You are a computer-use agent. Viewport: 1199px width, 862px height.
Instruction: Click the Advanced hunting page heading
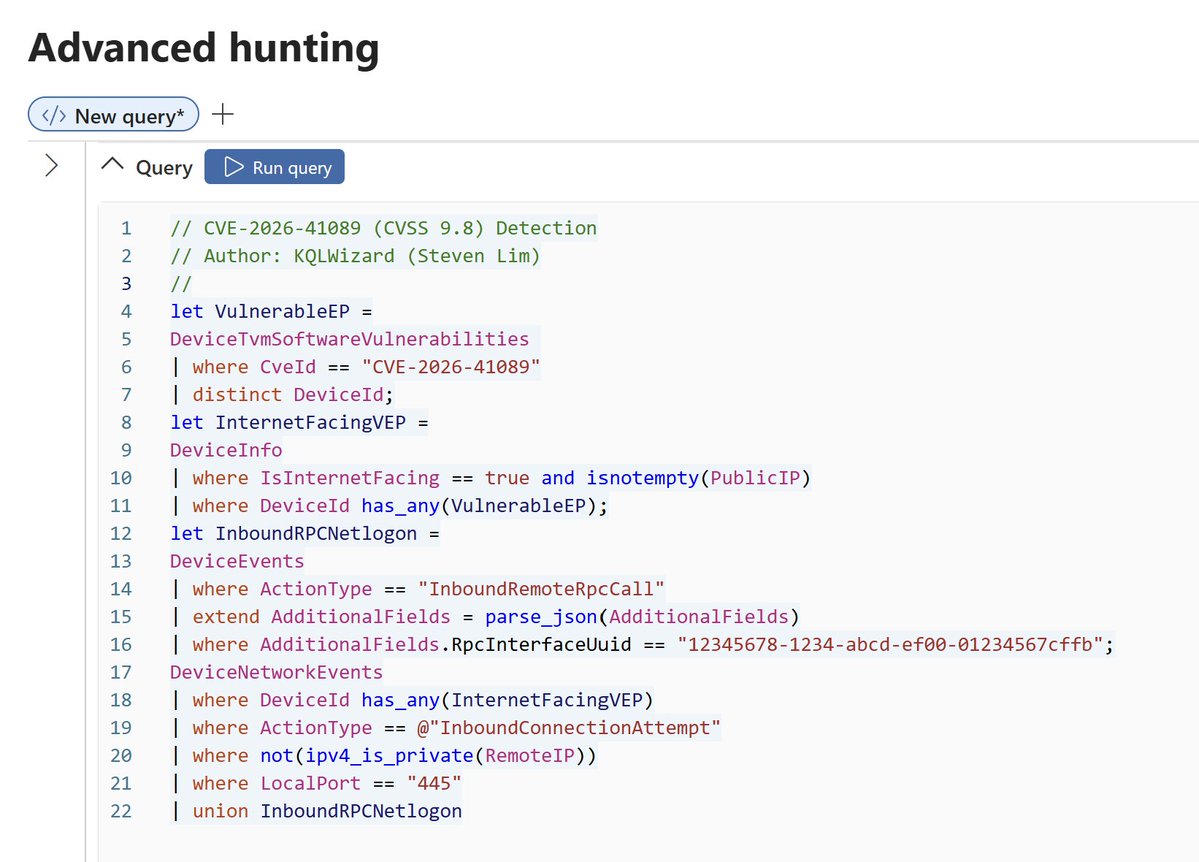[x=204, y=47]
